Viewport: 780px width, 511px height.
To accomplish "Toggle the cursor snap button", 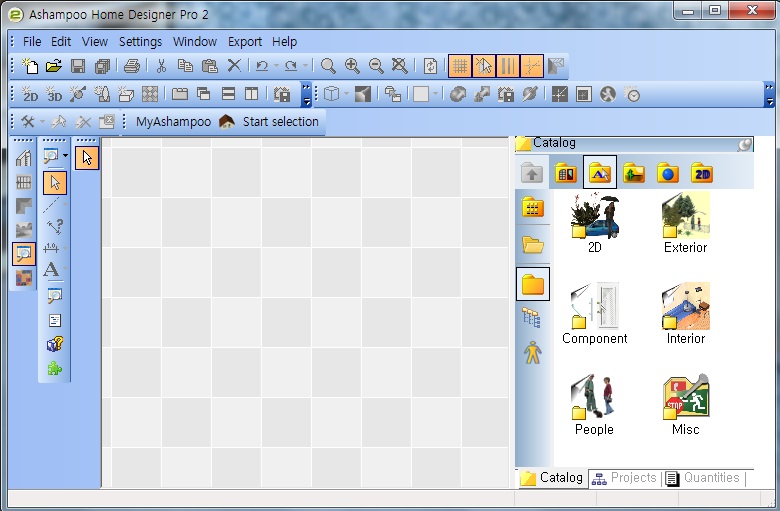I will pyautogui.click(x=484, y=66).
